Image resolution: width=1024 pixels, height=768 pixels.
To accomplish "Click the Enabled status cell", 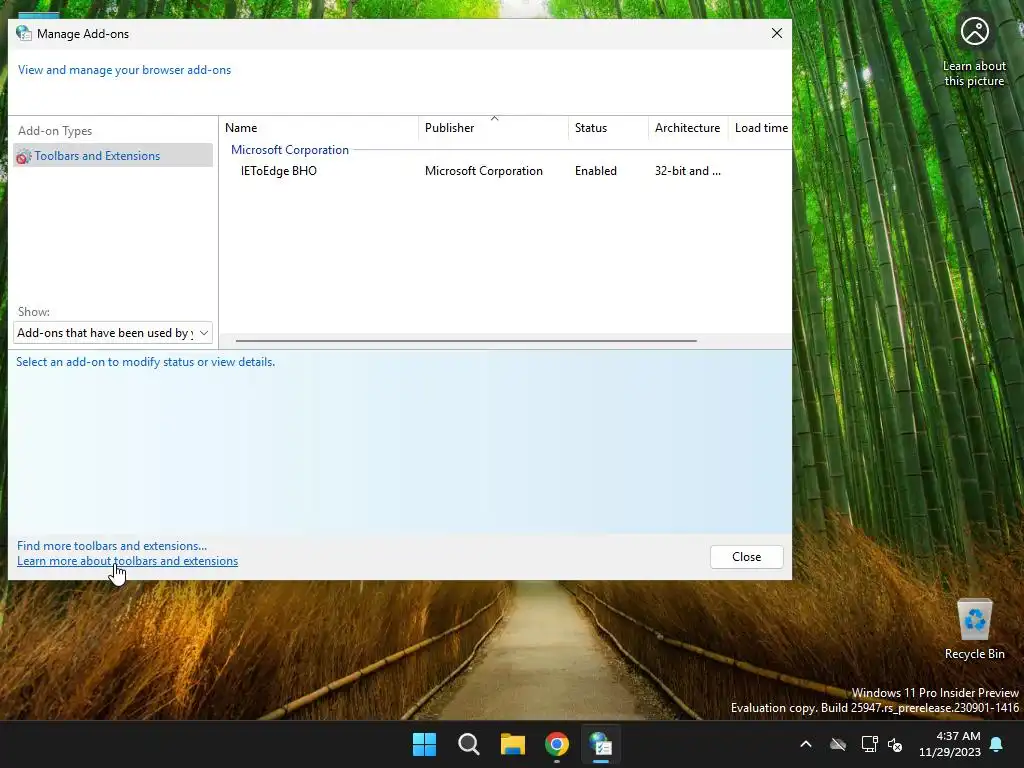I will [x=596, y=171].
